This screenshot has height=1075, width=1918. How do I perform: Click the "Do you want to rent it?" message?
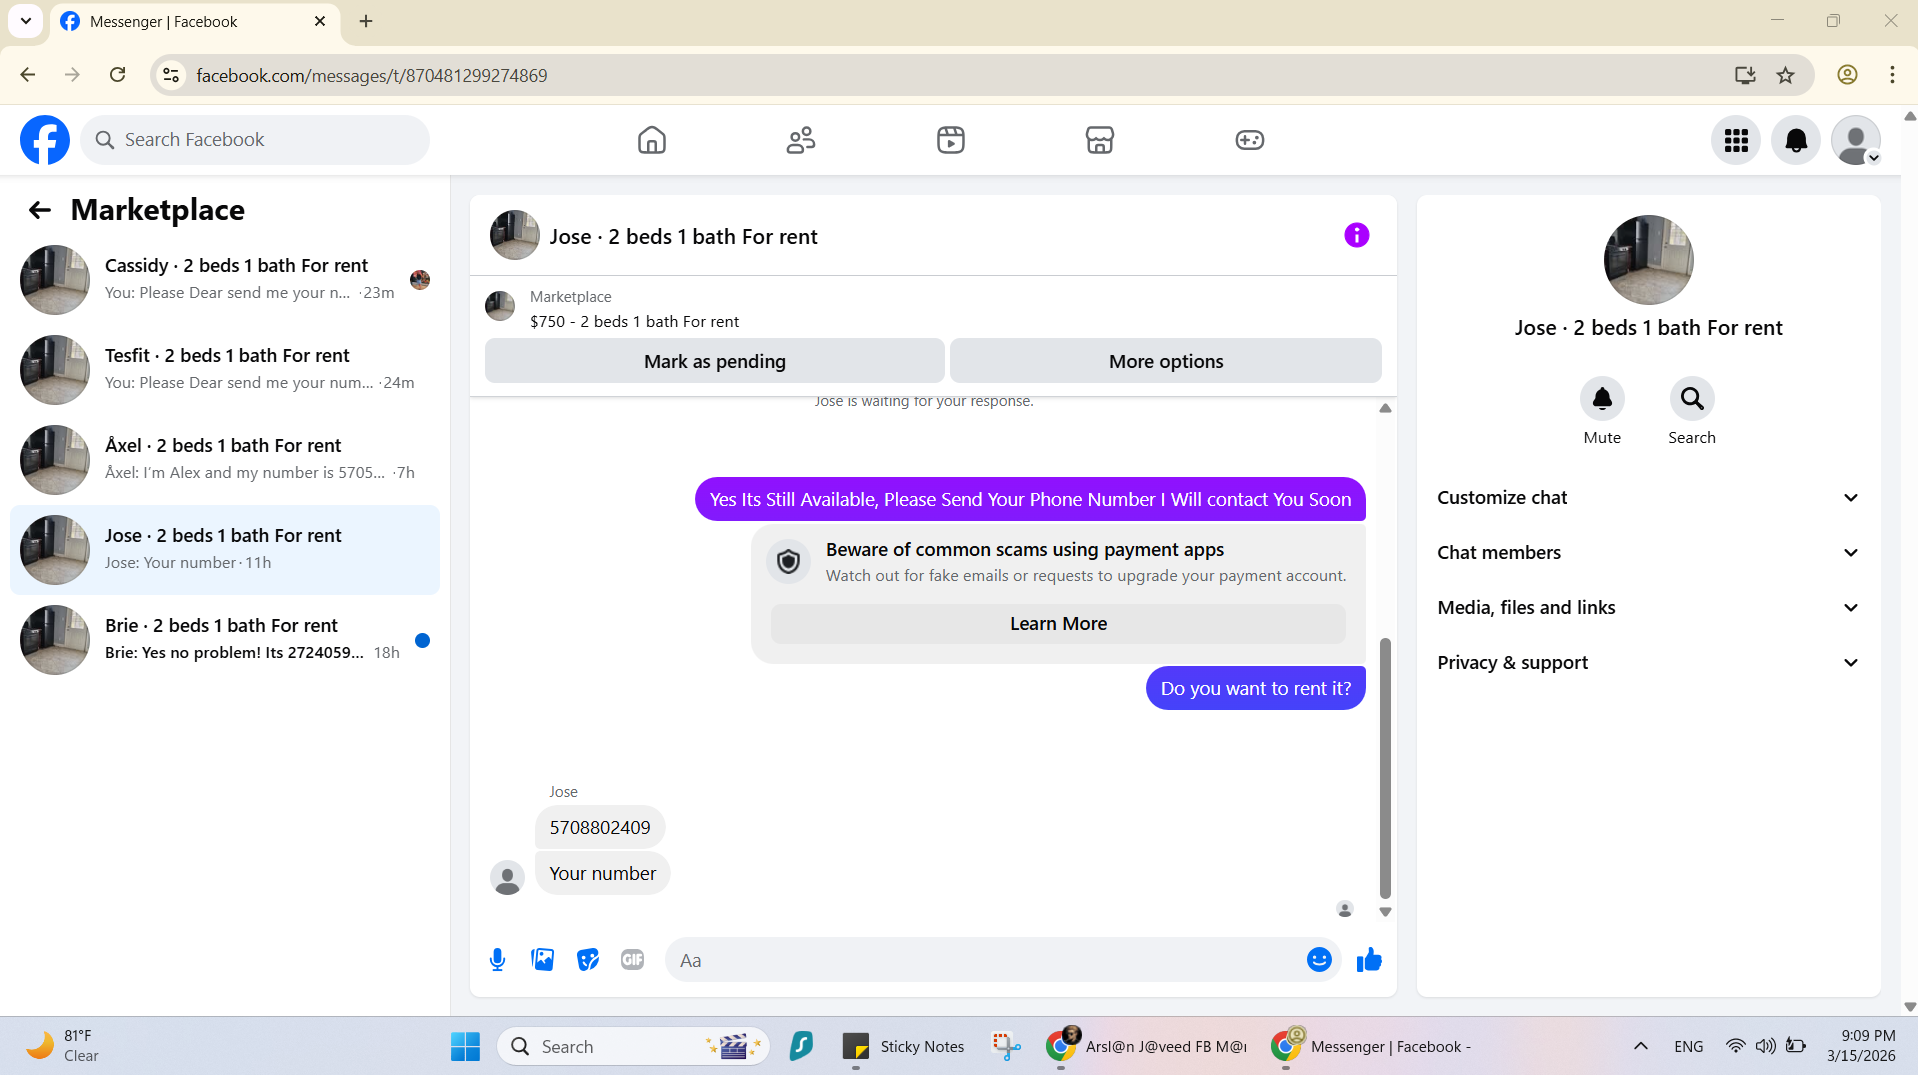click(1256, 688)
